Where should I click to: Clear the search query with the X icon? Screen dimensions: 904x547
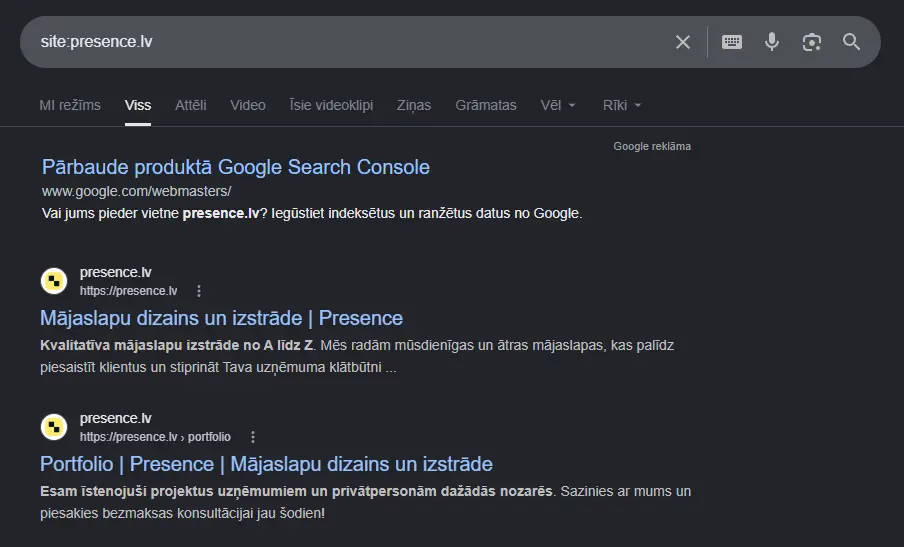(683, 42)
